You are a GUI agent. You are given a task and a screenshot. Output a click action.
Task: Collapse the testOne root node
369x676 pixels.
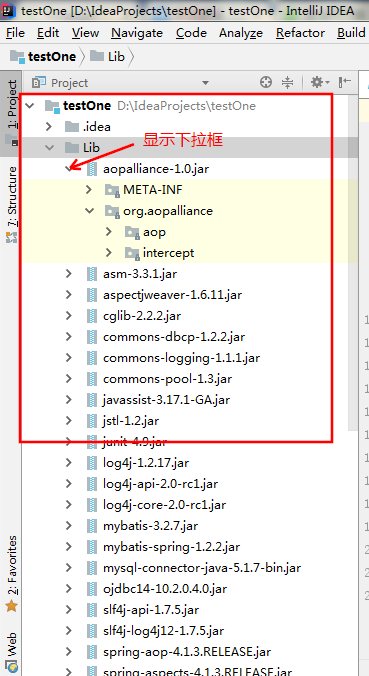[x=29, y=106]
